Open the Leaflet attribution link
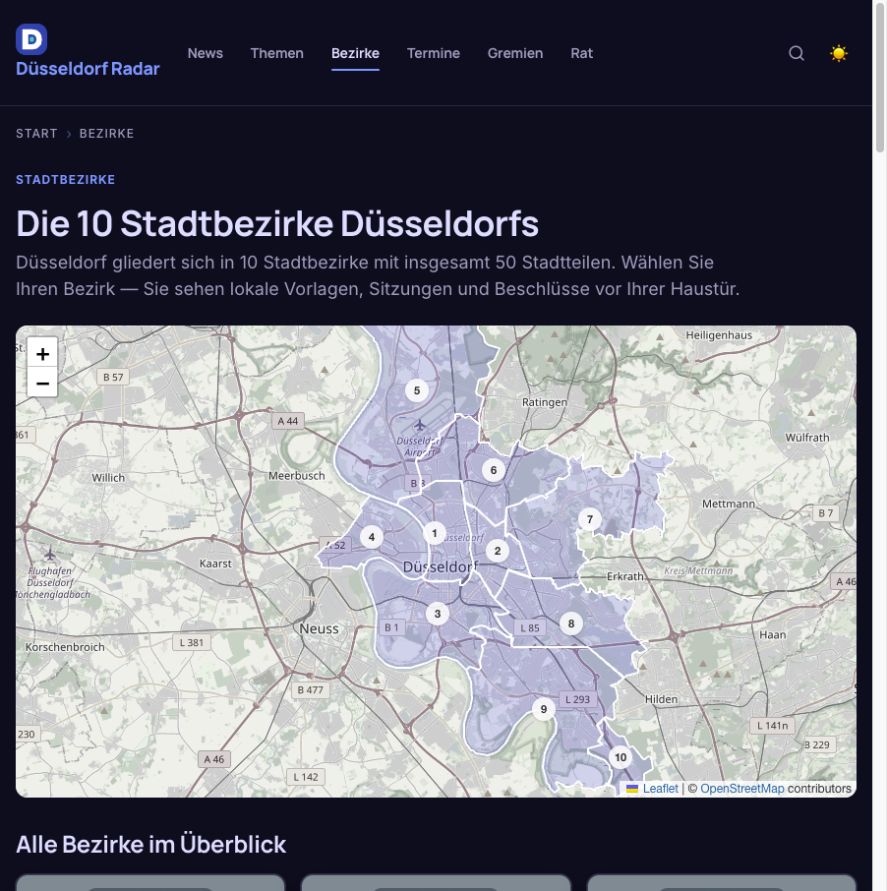Viewport: 887px width, 891px height. [x=660, y=789]
